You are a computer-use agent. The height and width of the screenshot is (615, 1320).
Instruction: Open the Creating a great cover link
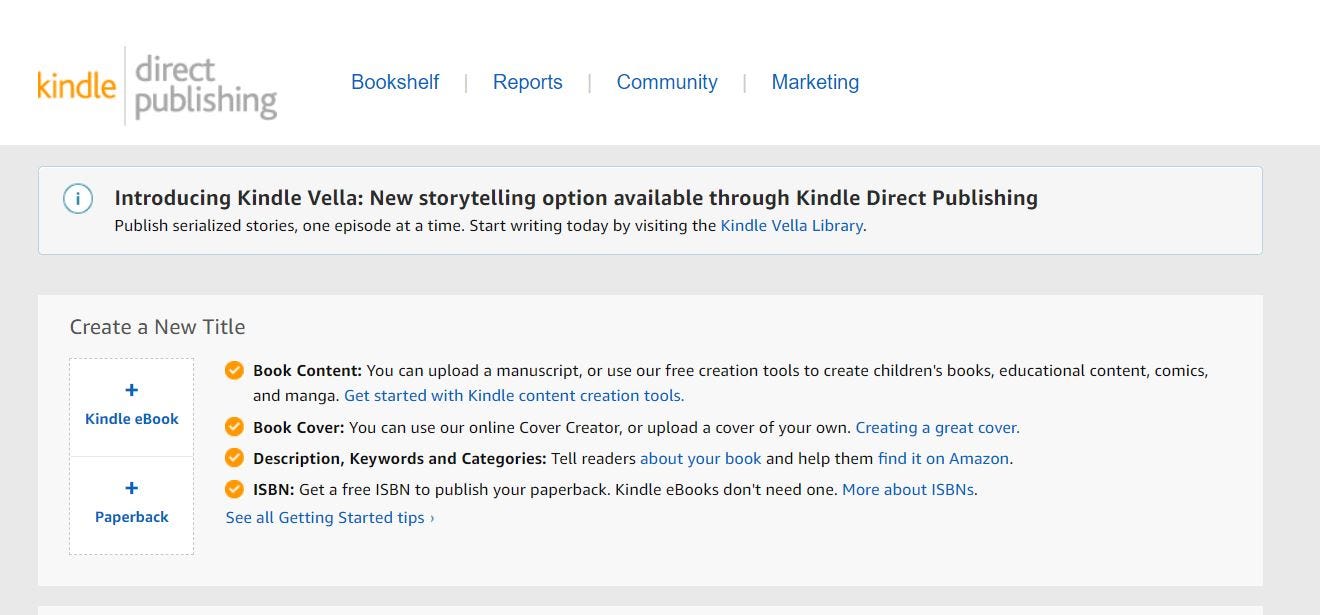(937, 428)
